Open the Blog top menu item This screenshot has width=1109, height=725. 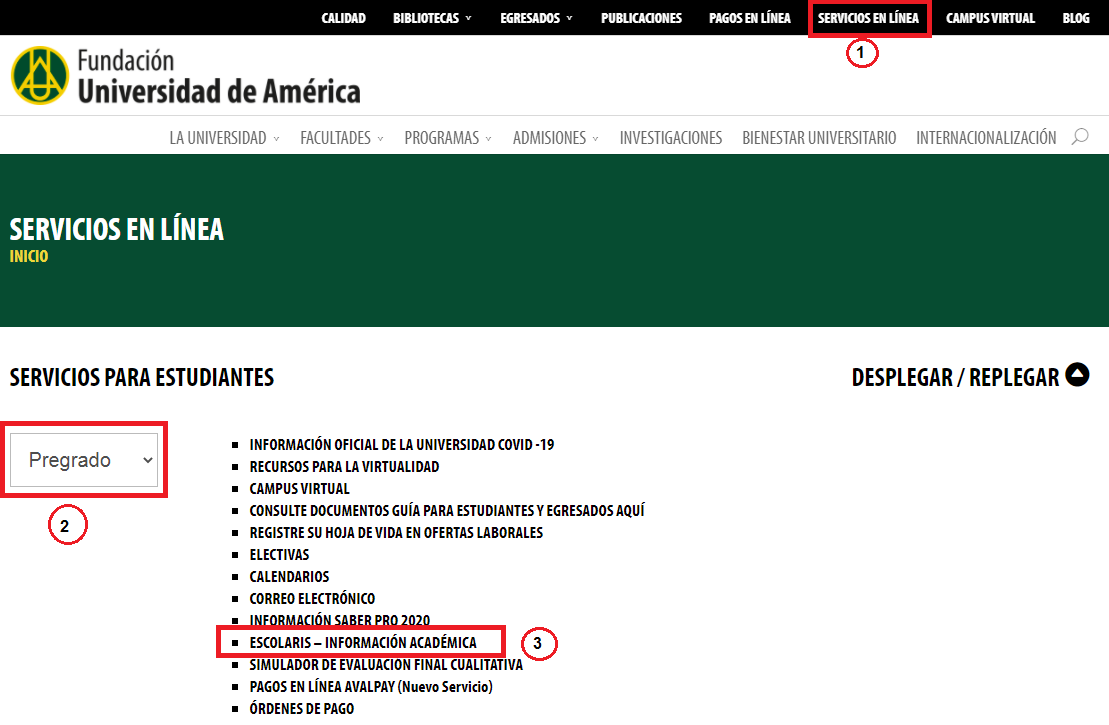click(x=1076, y=18)
